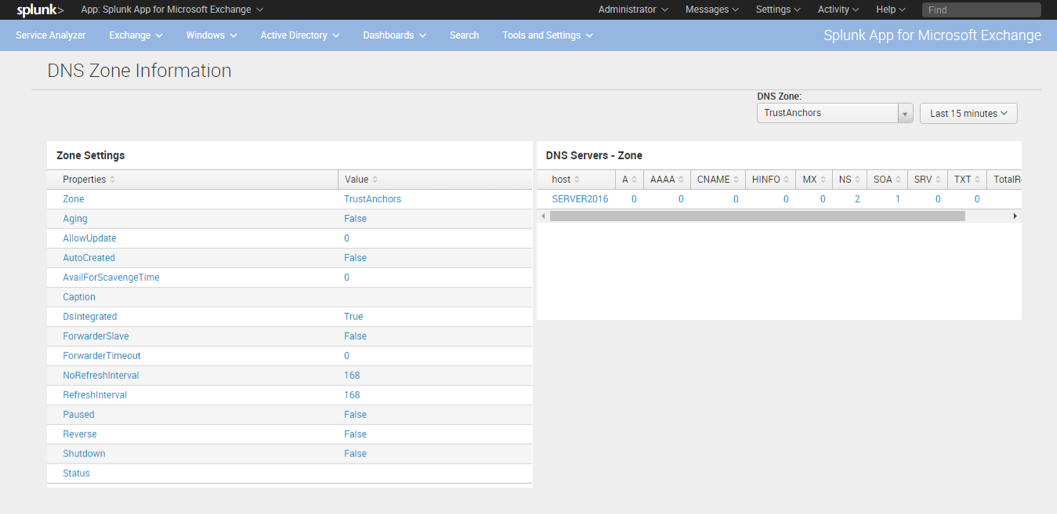Sort by CNAME column
The image size is (1057, 514).
pyautogui.click(x=717, y=179)
